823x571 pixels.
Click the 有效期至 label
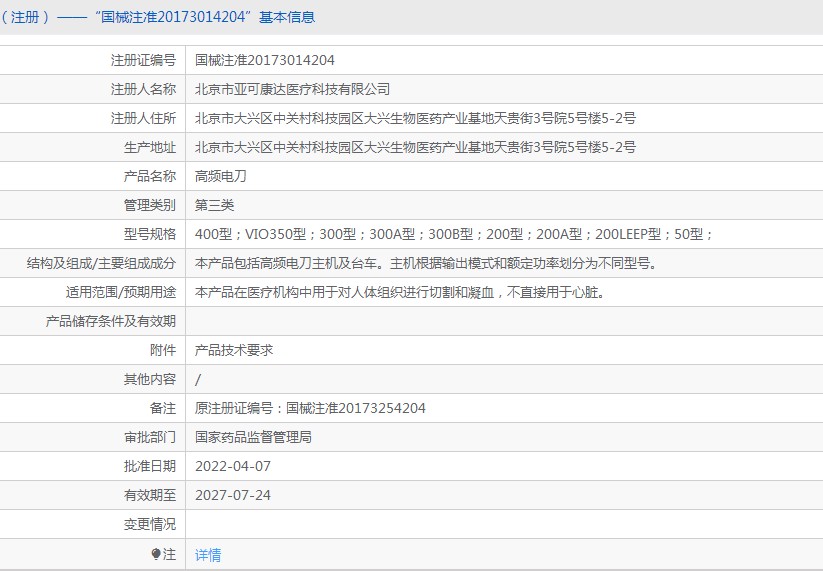point(150,495)
